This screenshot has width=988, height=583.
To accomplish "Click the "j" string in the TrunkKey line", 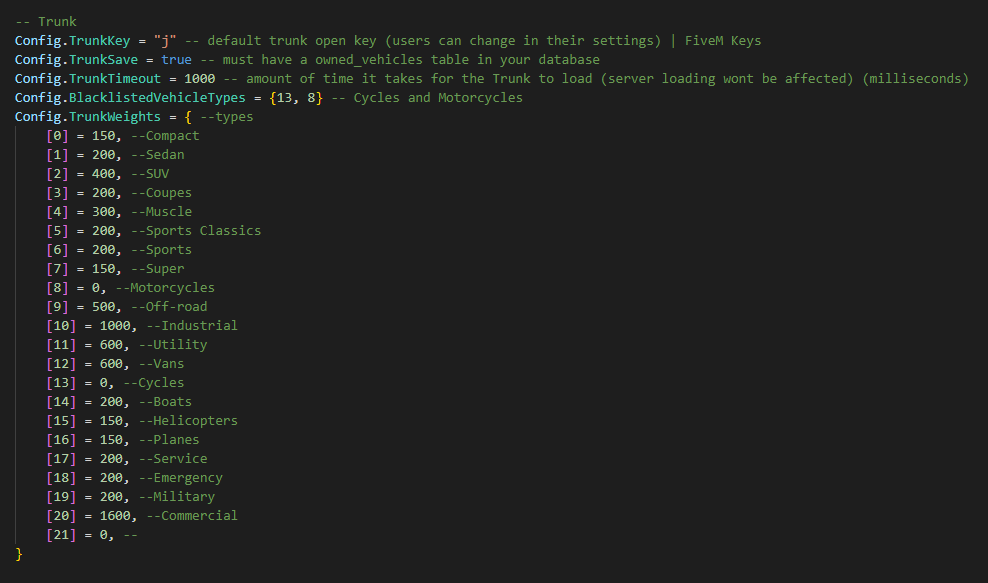I will (x=165, y=41).
